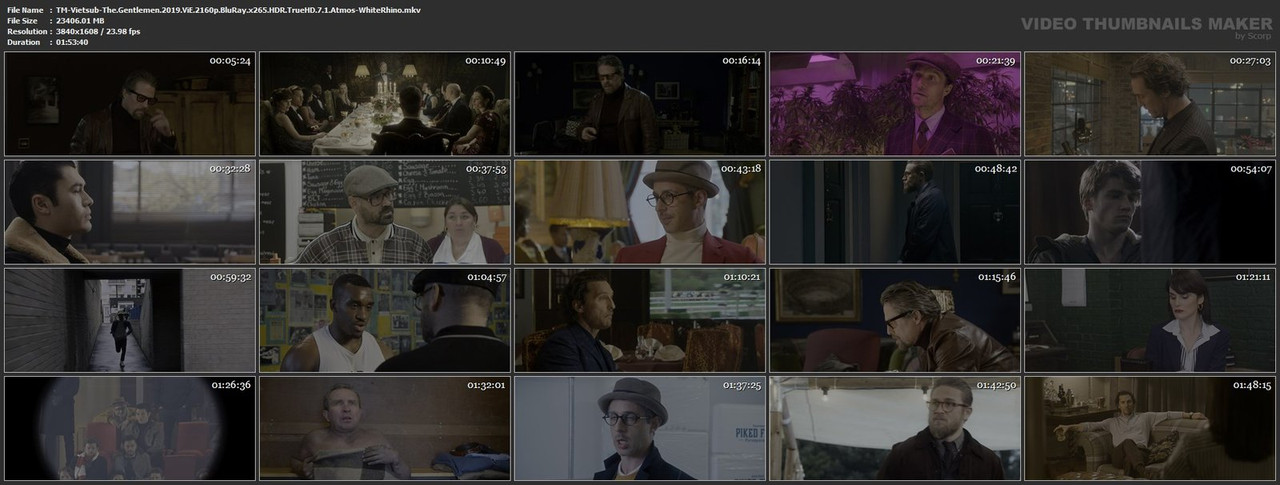Open the dark frame at 00:48:42
The image size is (1280, 485).
[x=895, y=211]
